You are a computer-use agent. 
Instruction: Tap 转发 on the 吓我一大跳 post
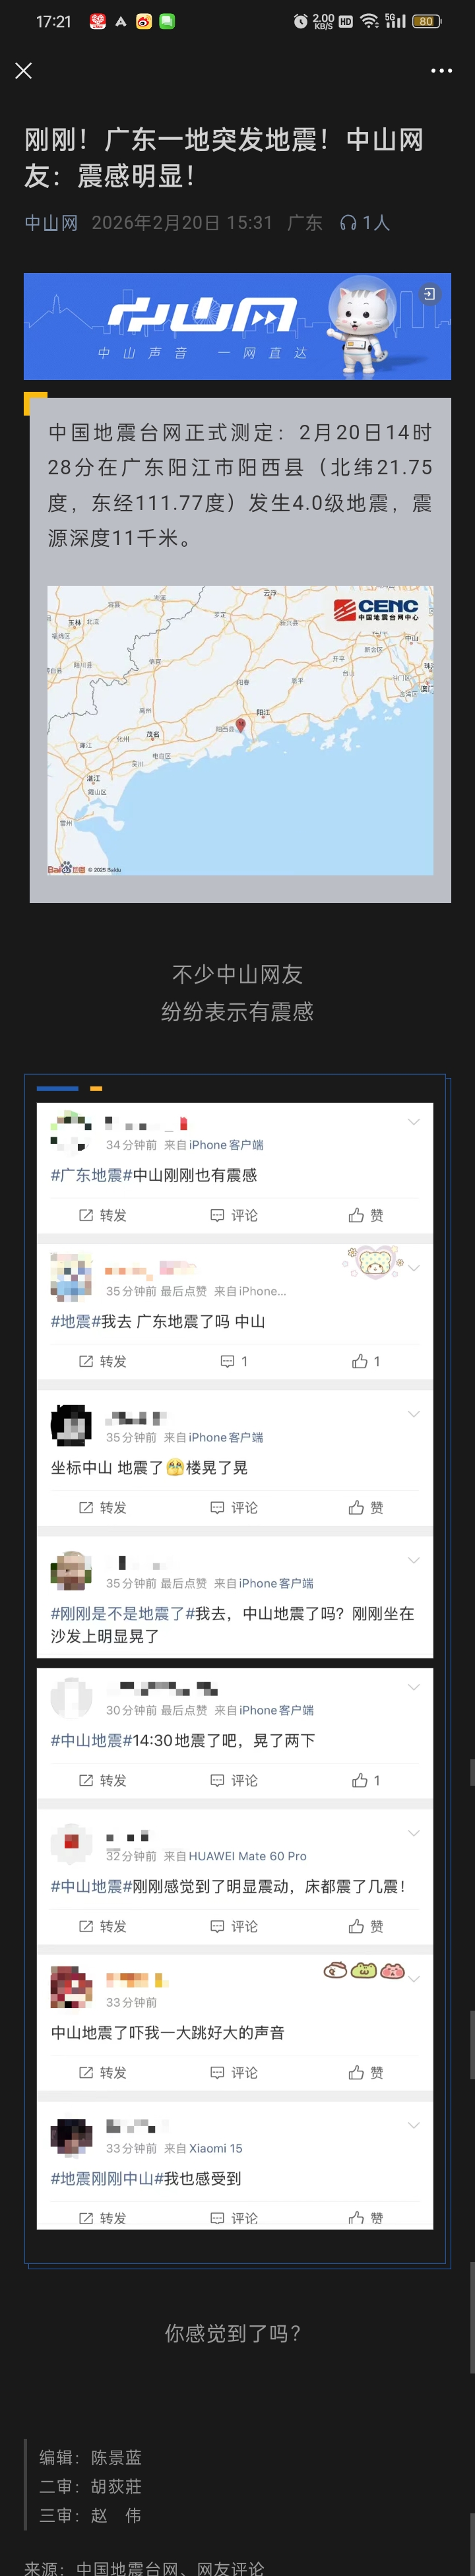coord(102,2072)
